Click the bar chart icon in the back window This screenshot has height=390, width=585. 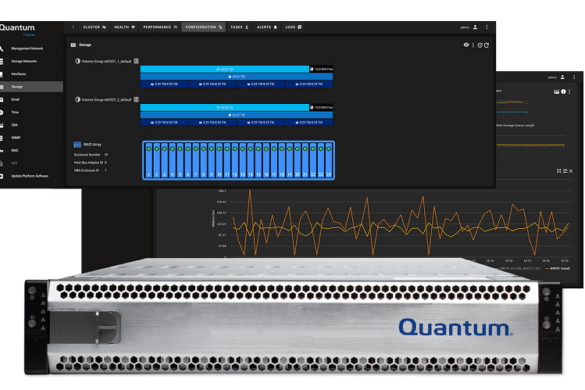pos(556,91)
